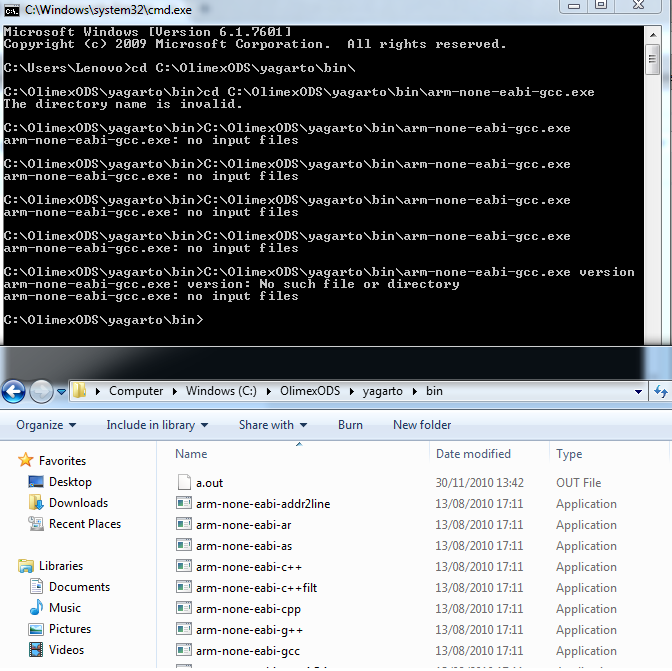Click the folder icon in address bar

[79, 391]
